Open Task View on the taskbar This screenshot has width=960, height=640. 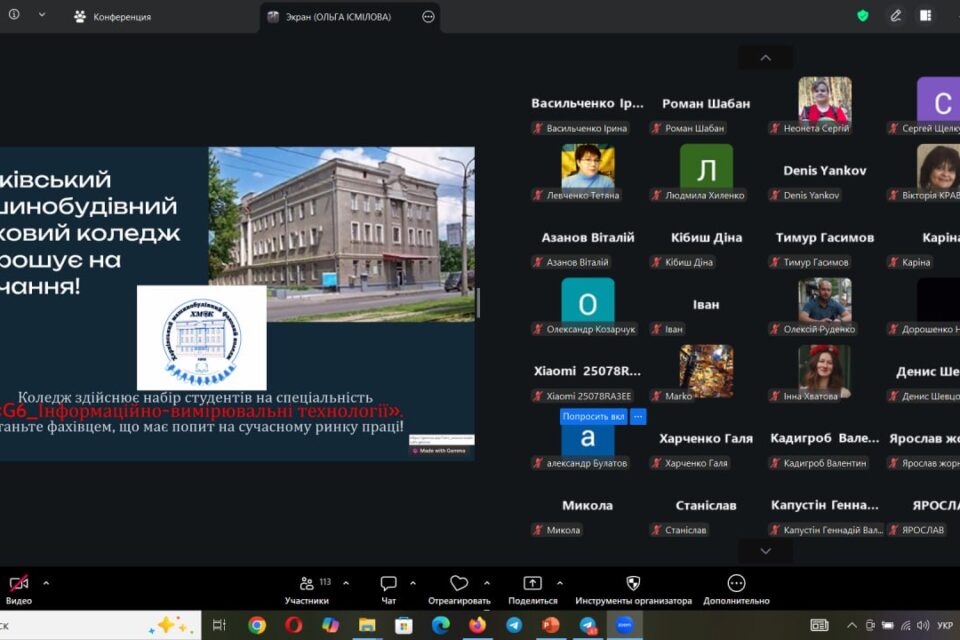[219, 625]
